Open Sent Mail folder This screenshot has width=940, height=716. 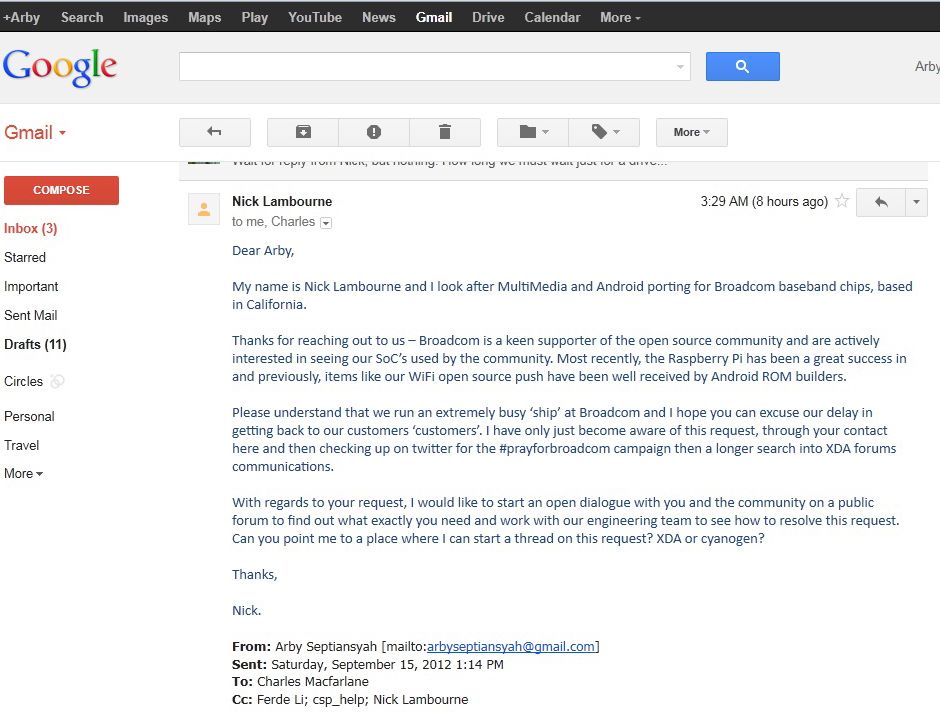tap(31, 315)
